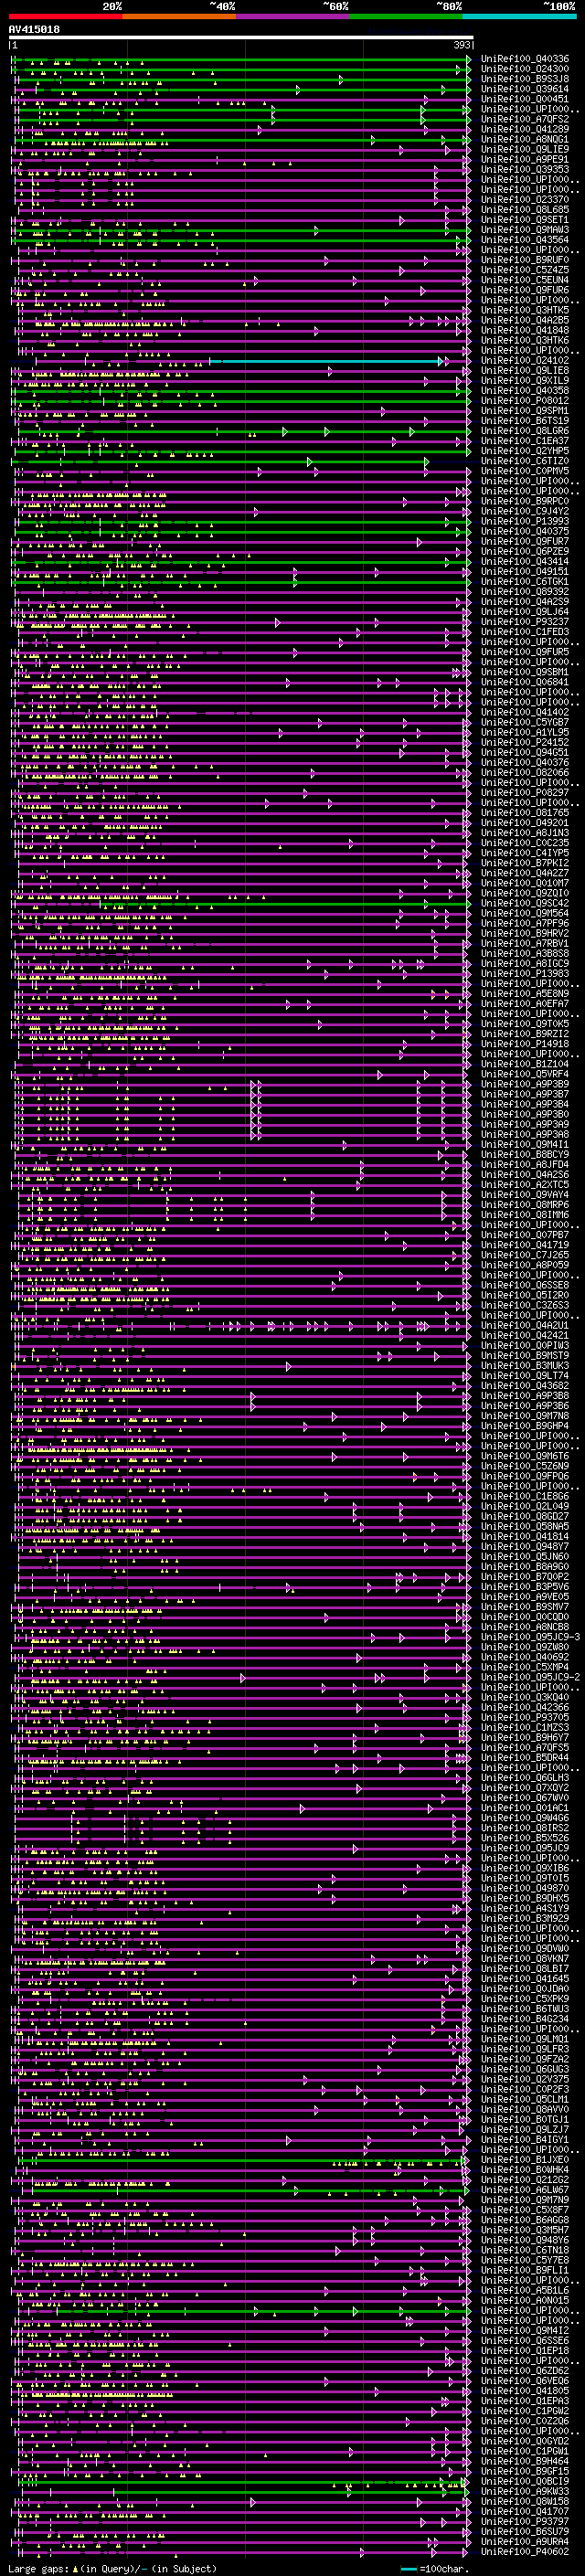
Task: Click the query end position 393
Action: tap(461, 46)
